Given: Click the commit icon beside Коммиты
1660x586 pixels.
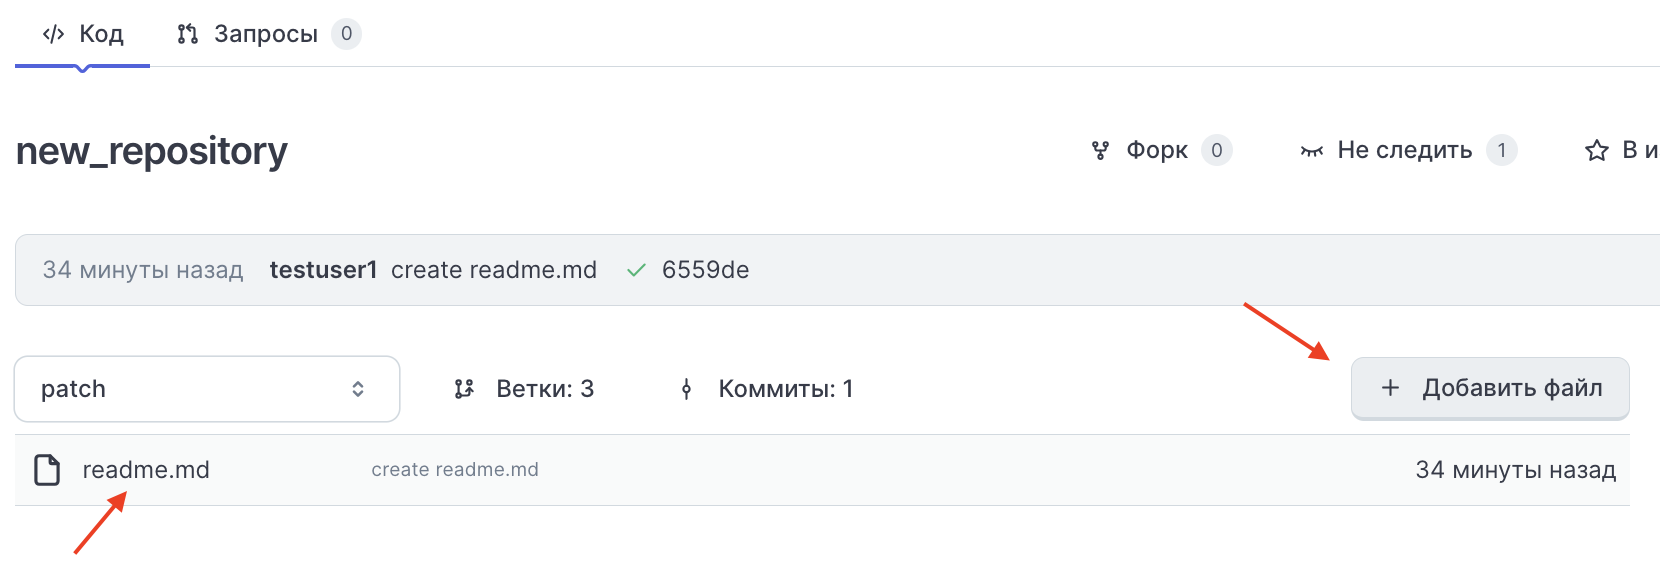Looking at the screenshot, I should [686, 389].
